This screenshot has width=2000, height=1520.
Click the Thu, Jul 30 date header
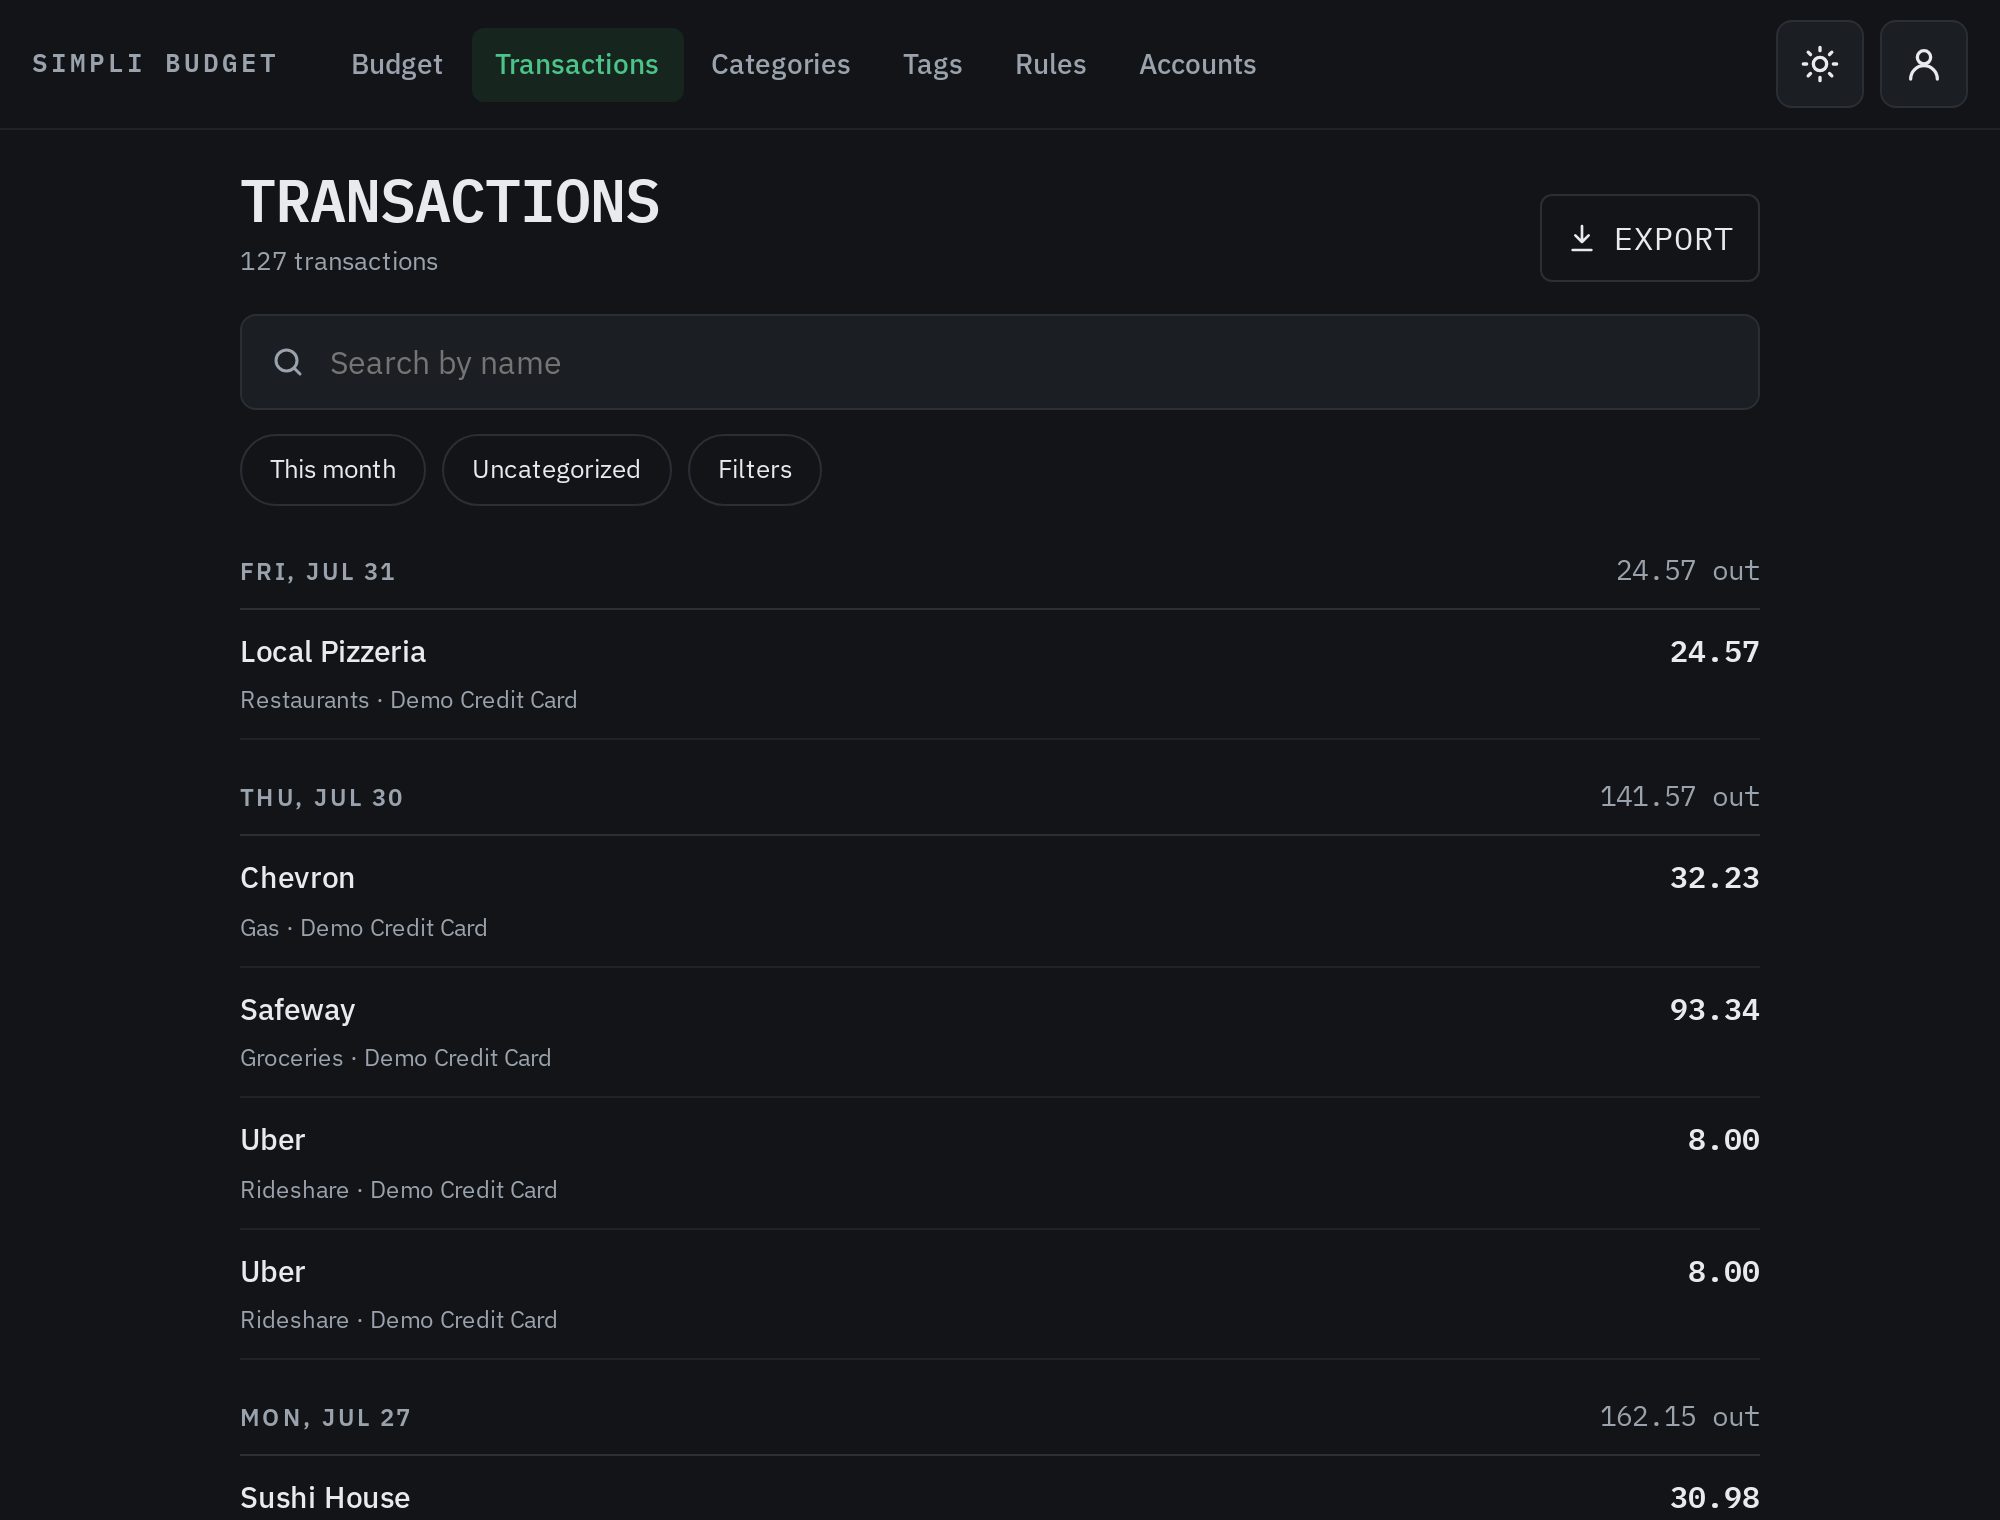tap(321, 798)
